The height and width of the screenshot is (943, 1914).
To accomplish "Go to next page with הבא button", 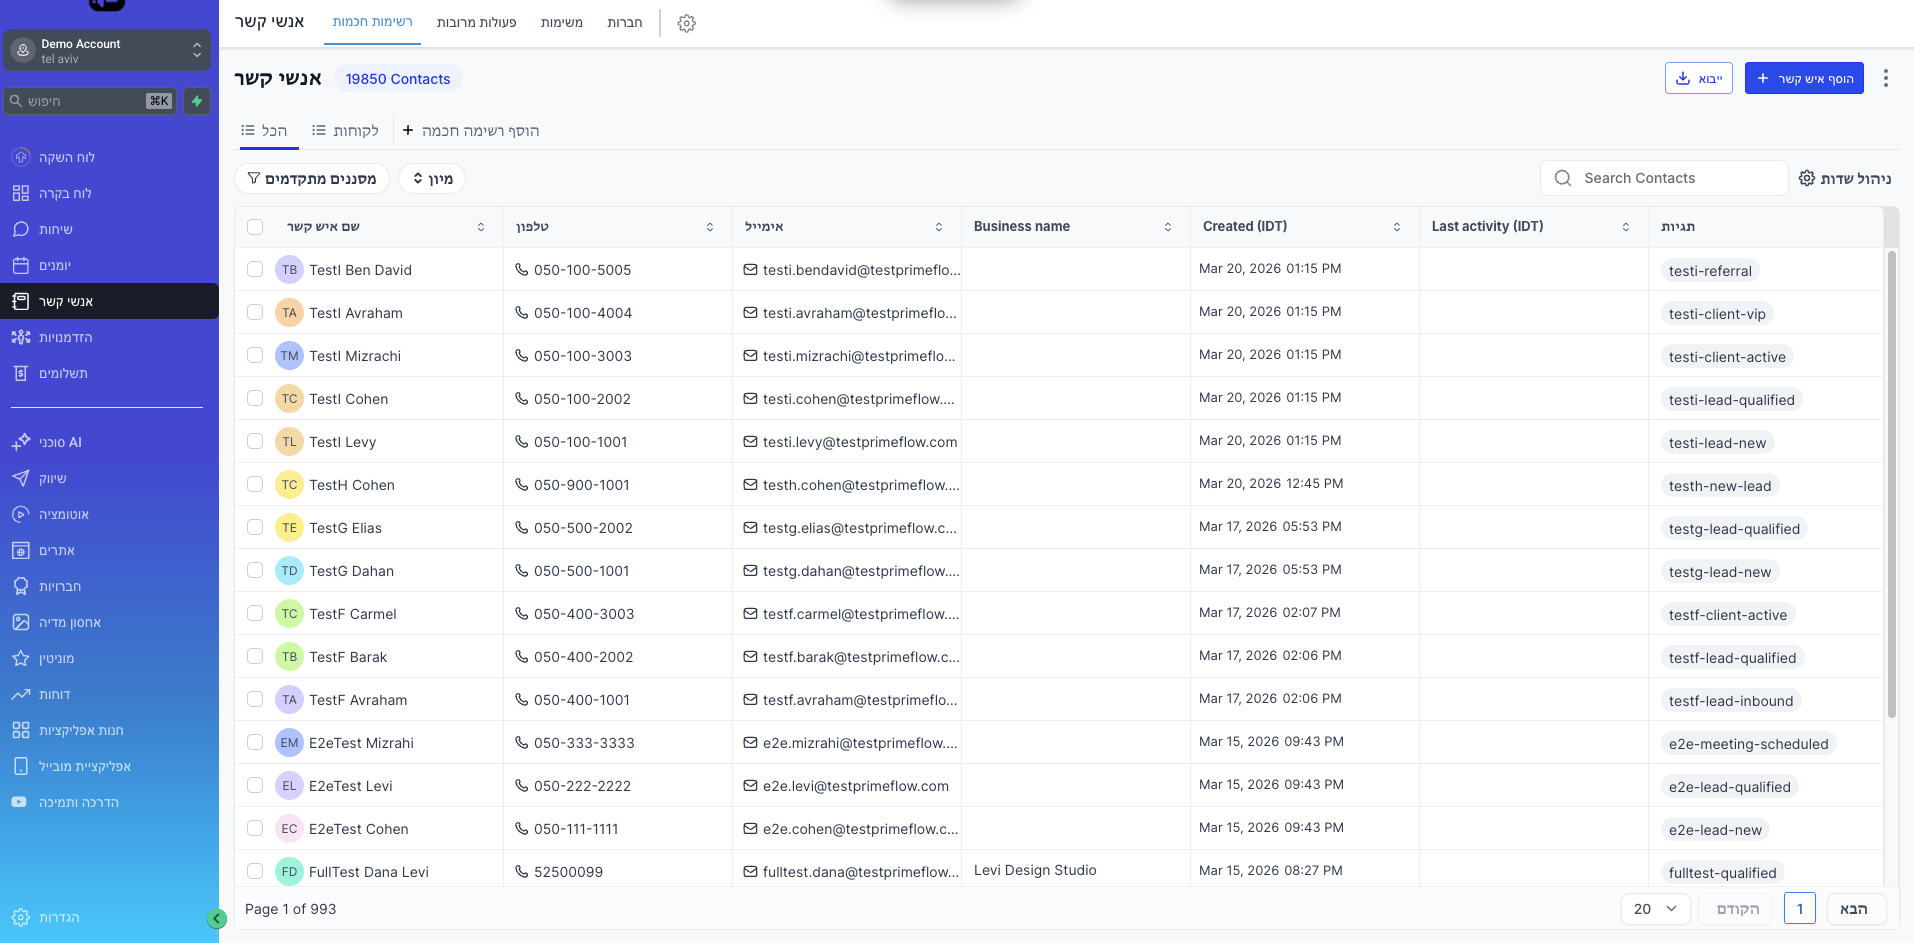I will point(1857,909).
